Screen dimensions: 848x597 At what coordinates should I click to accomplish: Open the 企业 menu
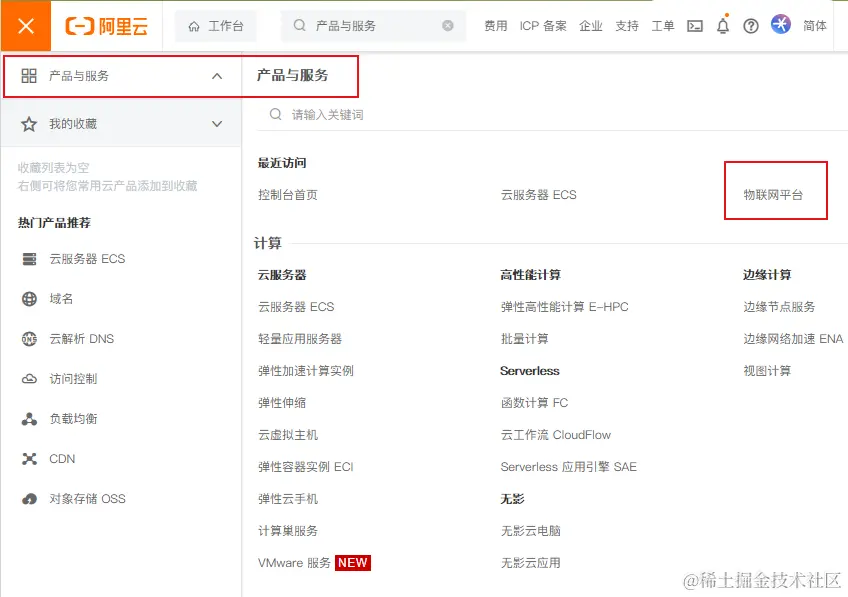point(591,25)
